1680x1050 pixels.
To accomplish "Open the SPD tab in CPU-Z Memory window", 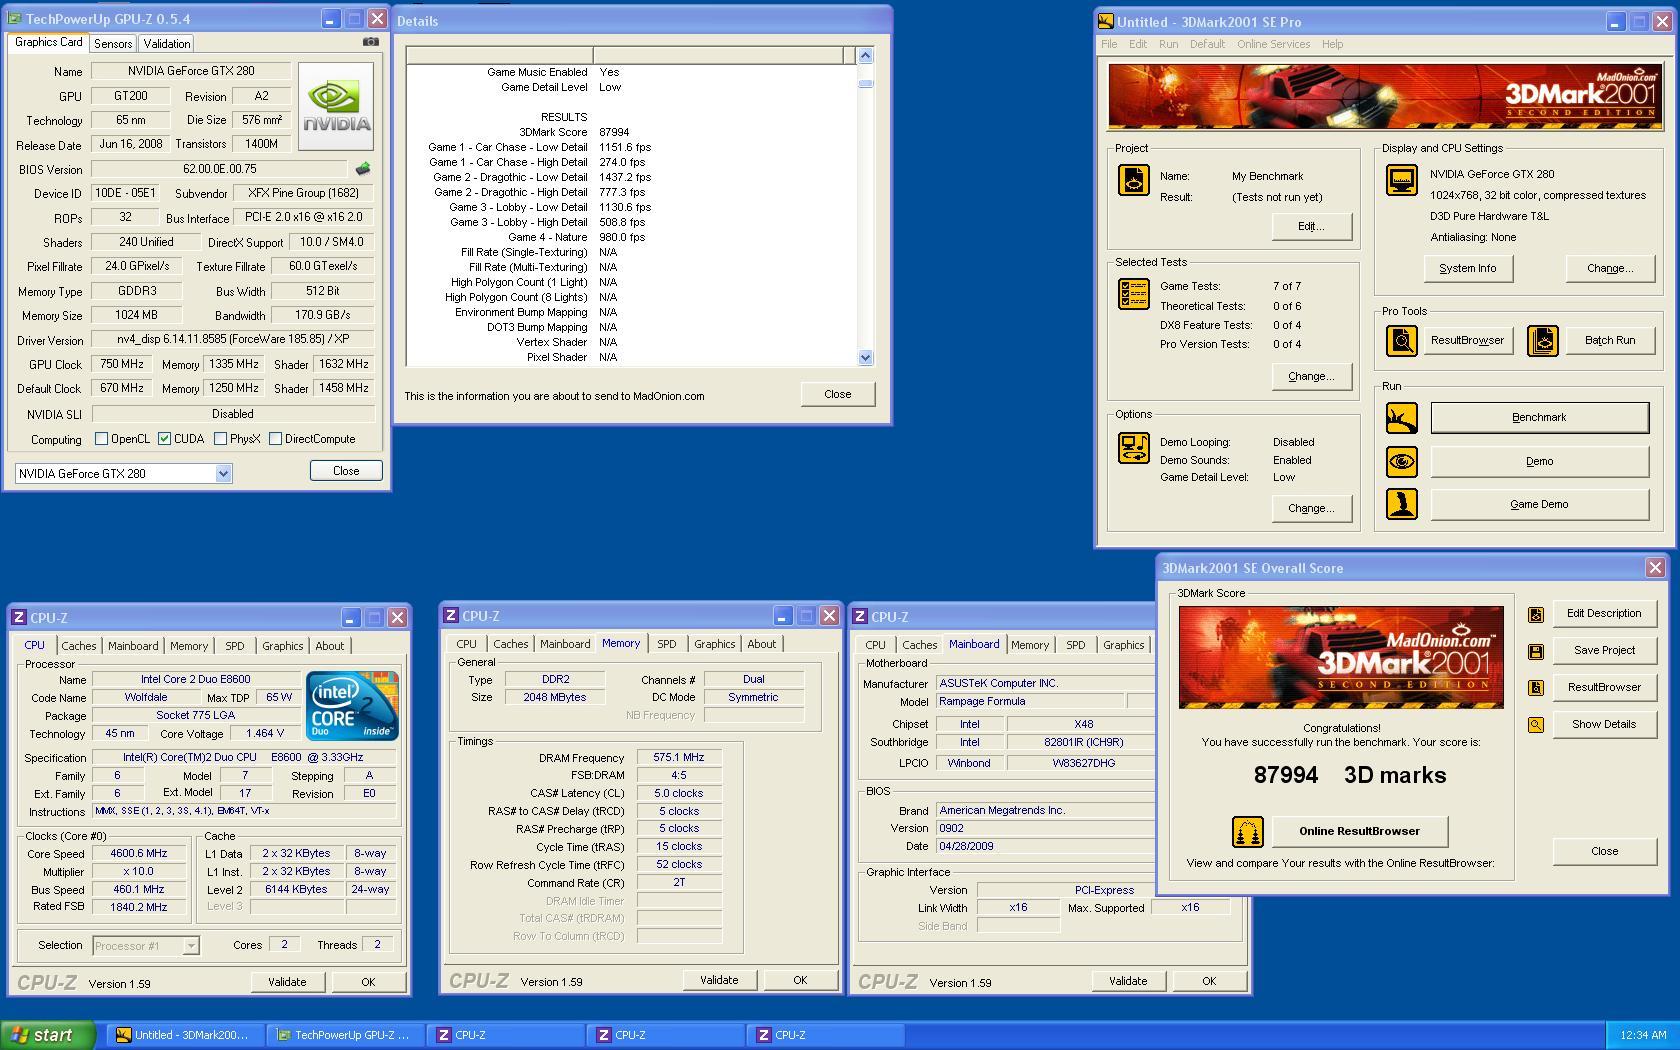I will (666, 644).
